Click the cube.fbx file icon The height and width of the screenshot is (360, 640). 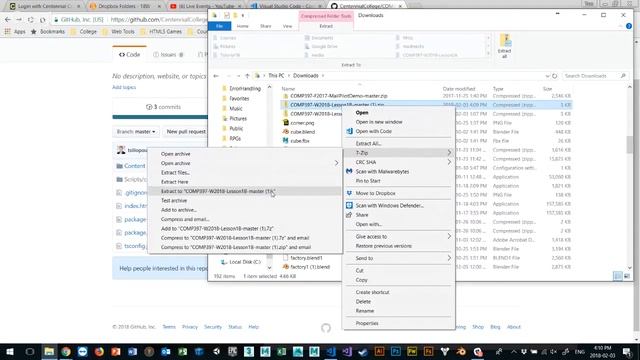286,140
